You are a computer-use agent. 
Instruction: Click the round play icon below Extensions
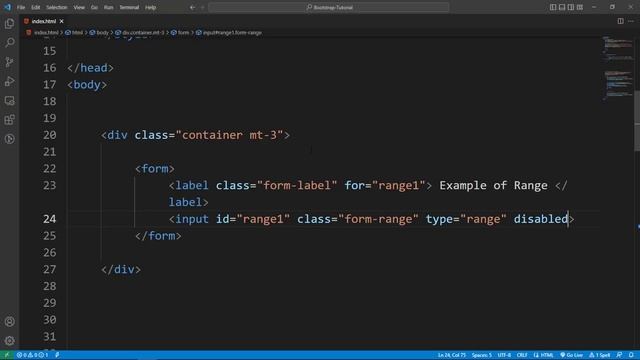tap(9, 139)
